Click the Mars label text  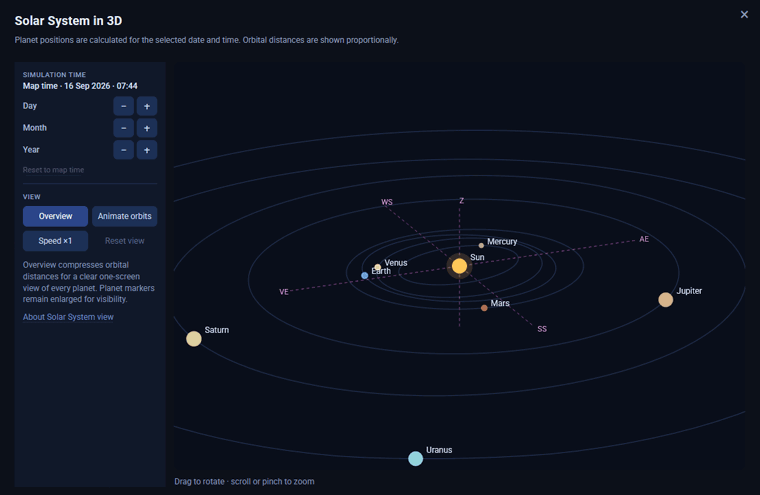tap(500, 303)
